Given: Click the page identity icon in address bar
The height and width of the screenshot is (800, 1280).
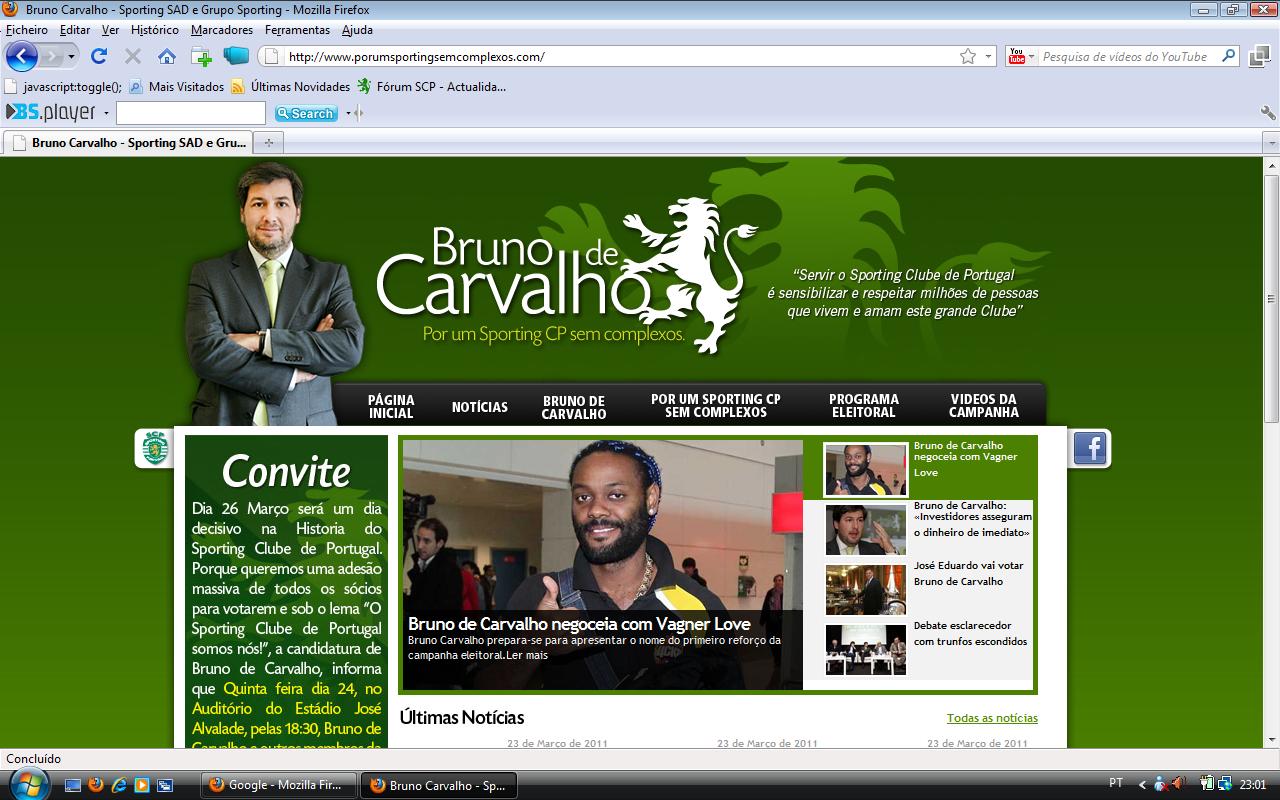Looking at the screenshot, I should coord(270,56).
